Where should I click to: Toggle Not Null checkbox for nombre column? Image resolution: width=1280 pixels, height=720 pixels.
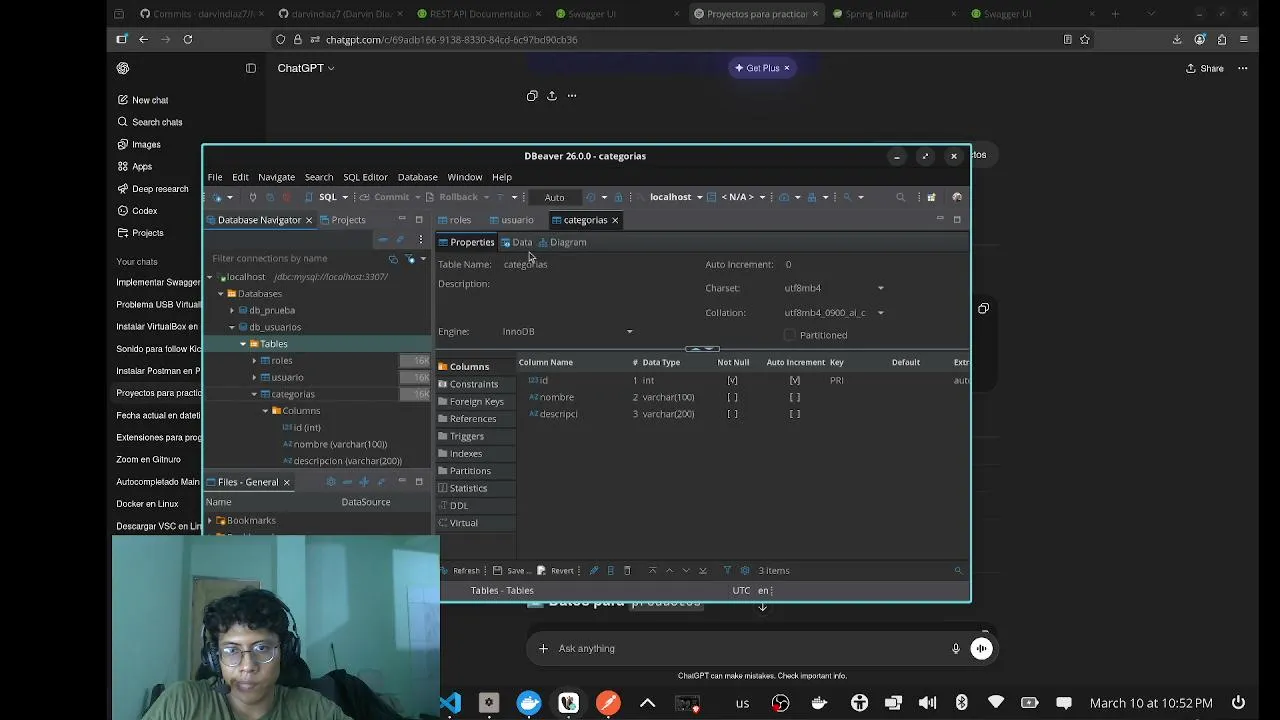(732, 397)
